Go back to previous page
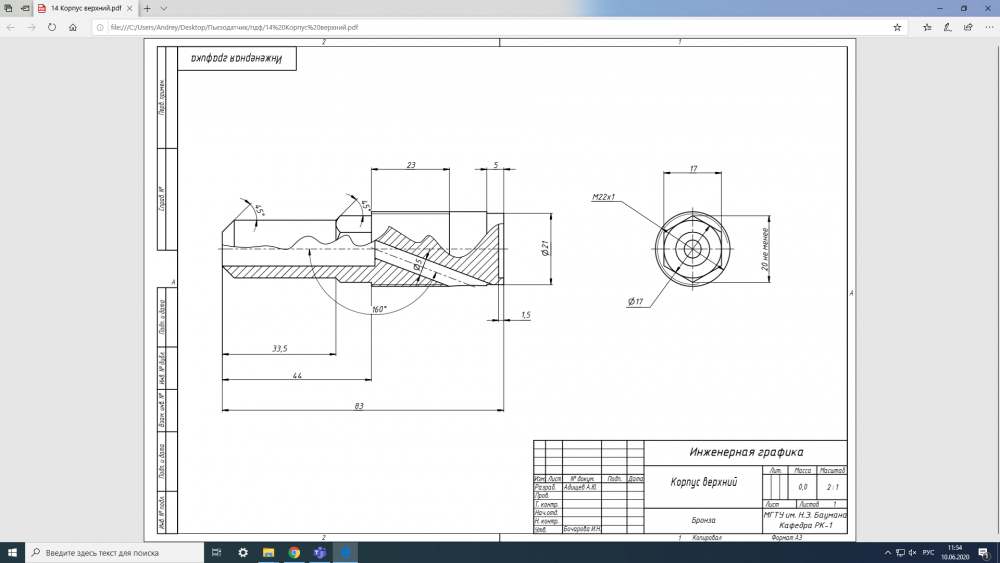Viewport: 1000px width, 563px height. [x=11, y=27]
